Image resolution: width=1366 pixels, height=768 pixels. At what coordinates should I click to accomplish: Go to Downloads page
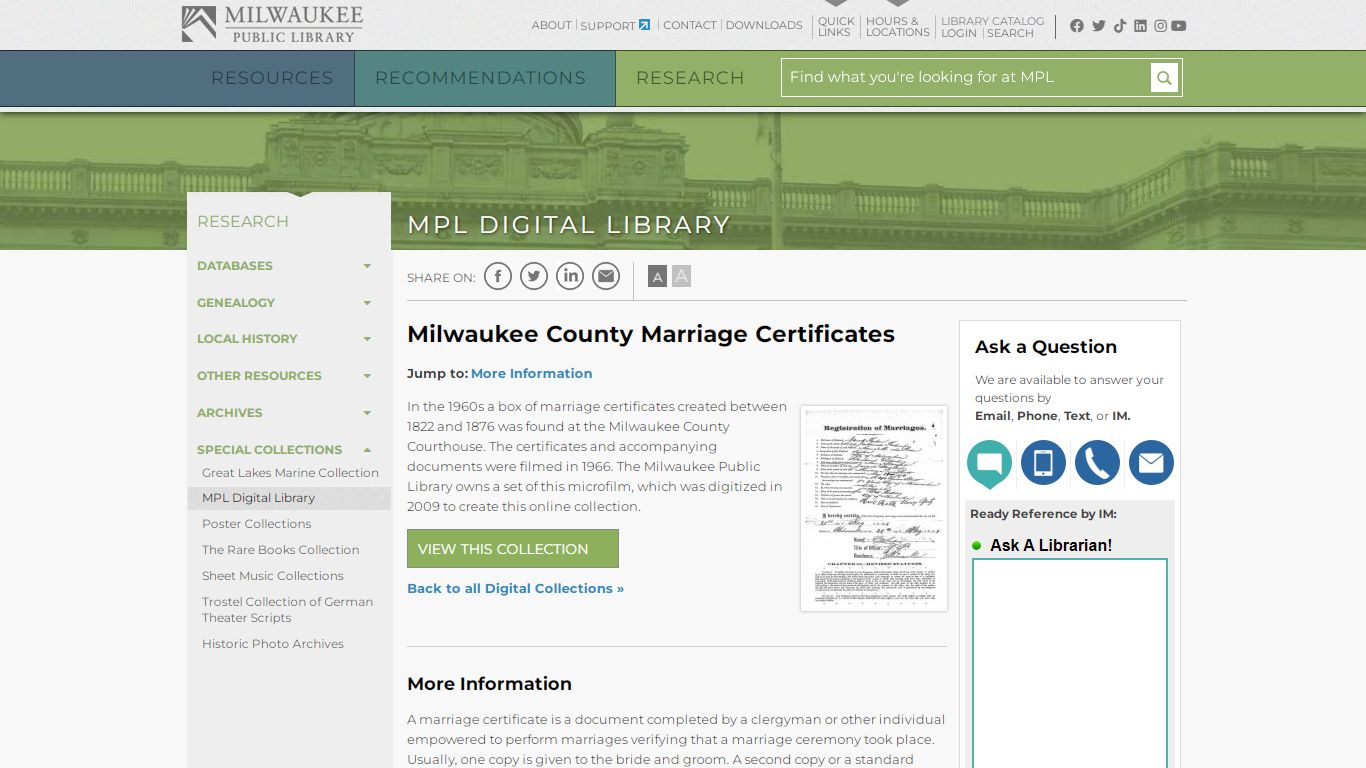pos(764,25)
